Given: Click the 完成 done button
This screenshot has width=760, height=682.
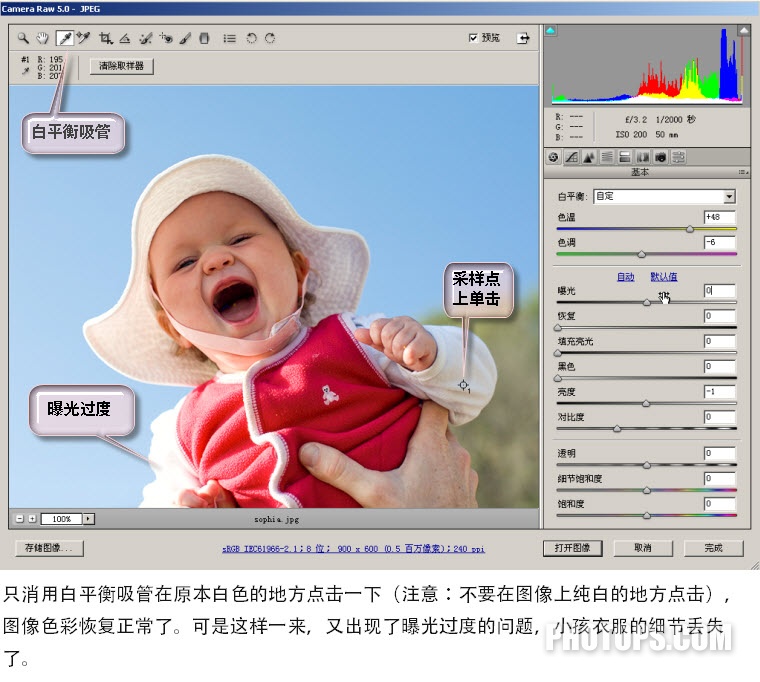Looking at the screenshot, I should coord(713,548).
